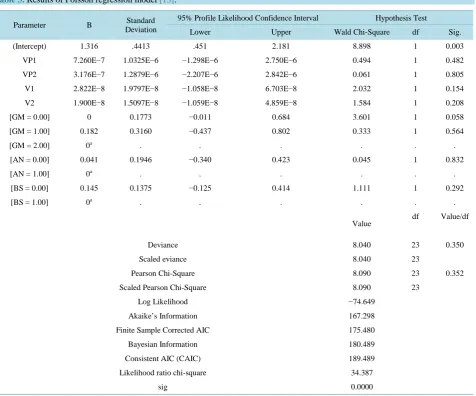
Task: Click the 'Lower' sub-header
Action: point(200,32)
